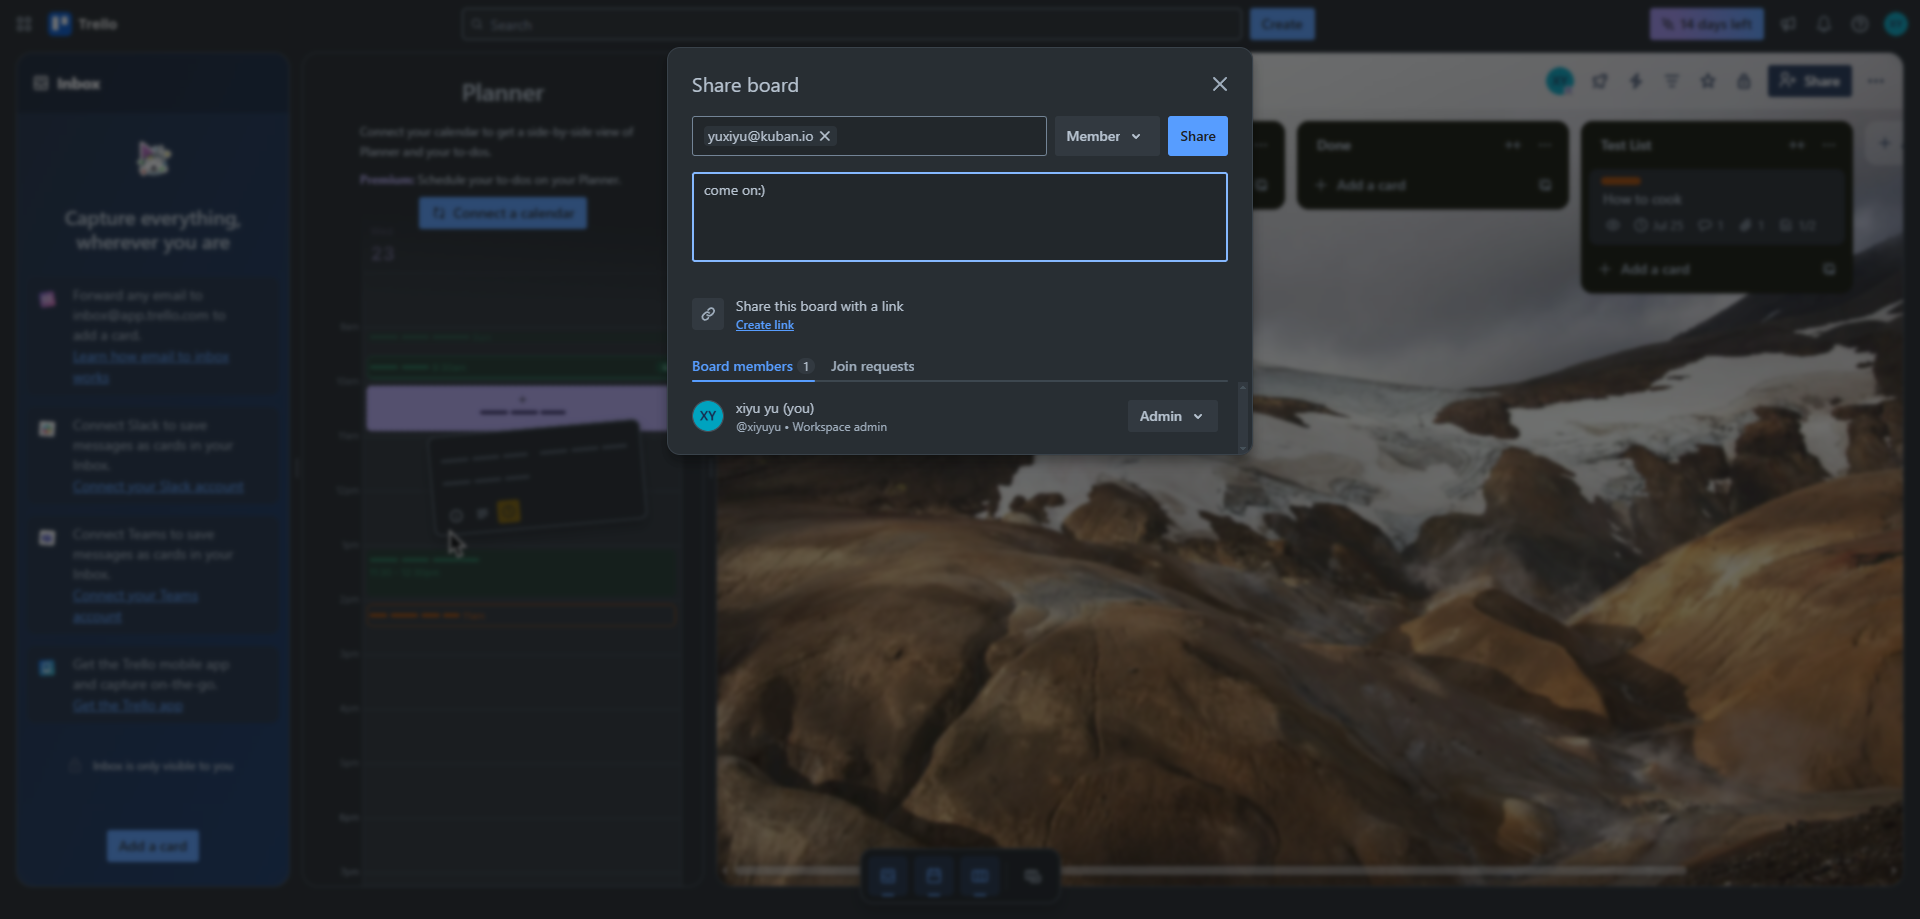The height and width of the screenshot is (919, 1920).
Task: Star the board with the star icon
Action: (x=1708, y=81)
